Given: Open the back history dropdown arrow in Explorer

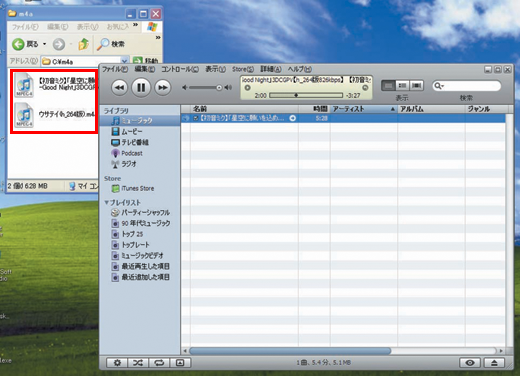Looking at the screenshot, I should coord(45,44).
